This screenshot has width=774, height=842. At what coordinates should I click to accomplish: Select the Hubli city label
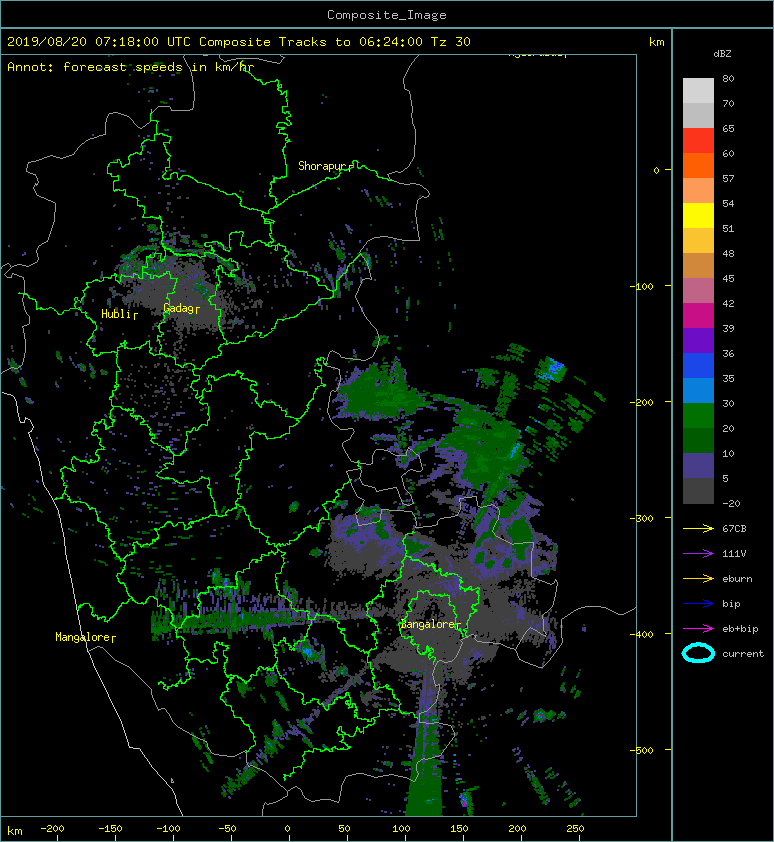tap(116, 314)
